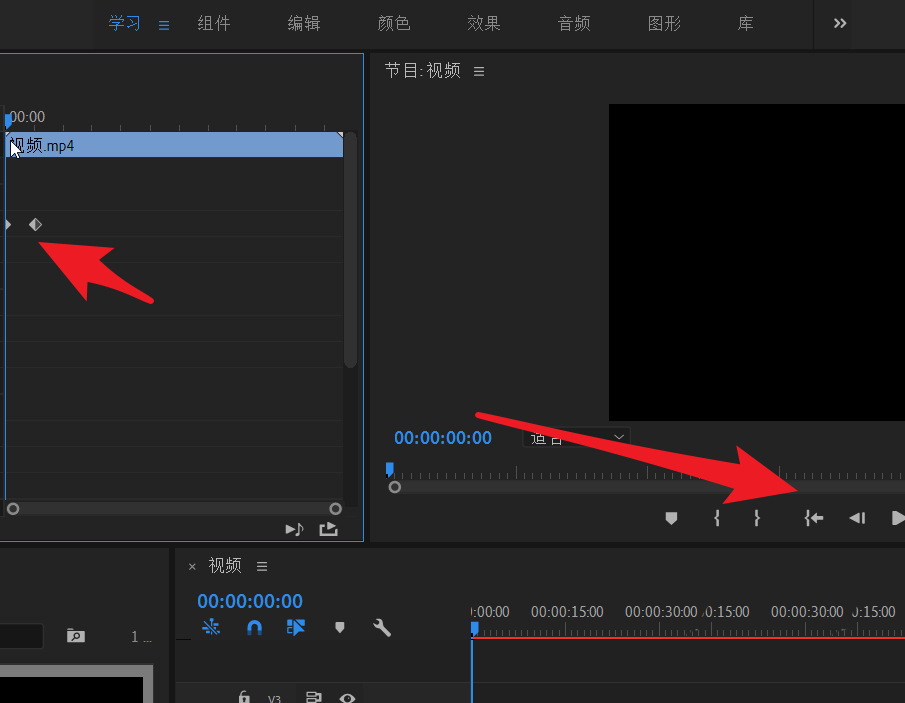
Task: Click the Mark In bracket icon
Action: (716, 518)
